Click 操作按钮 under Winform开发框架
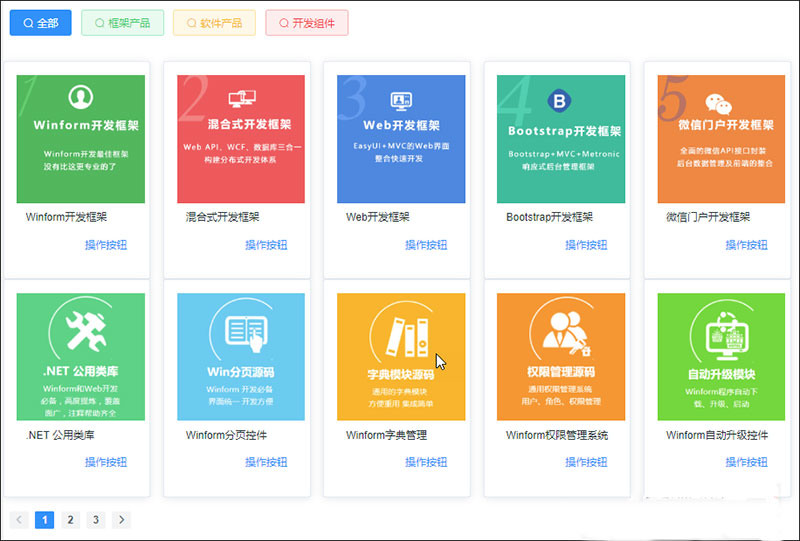The image size is (800, 541). click(106, 245)
